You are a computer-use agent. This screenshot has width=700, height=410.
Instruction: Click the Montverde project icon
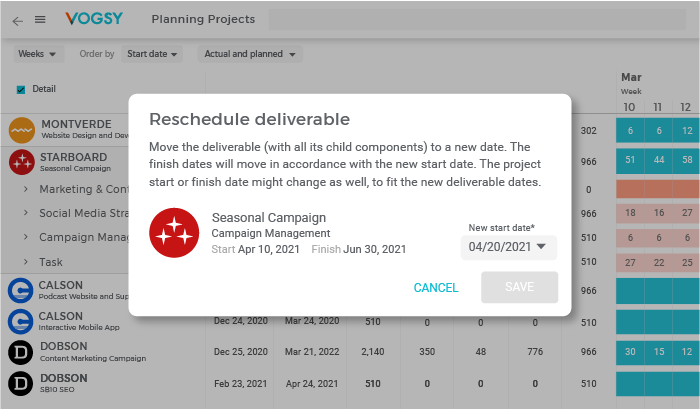point(22,130)
